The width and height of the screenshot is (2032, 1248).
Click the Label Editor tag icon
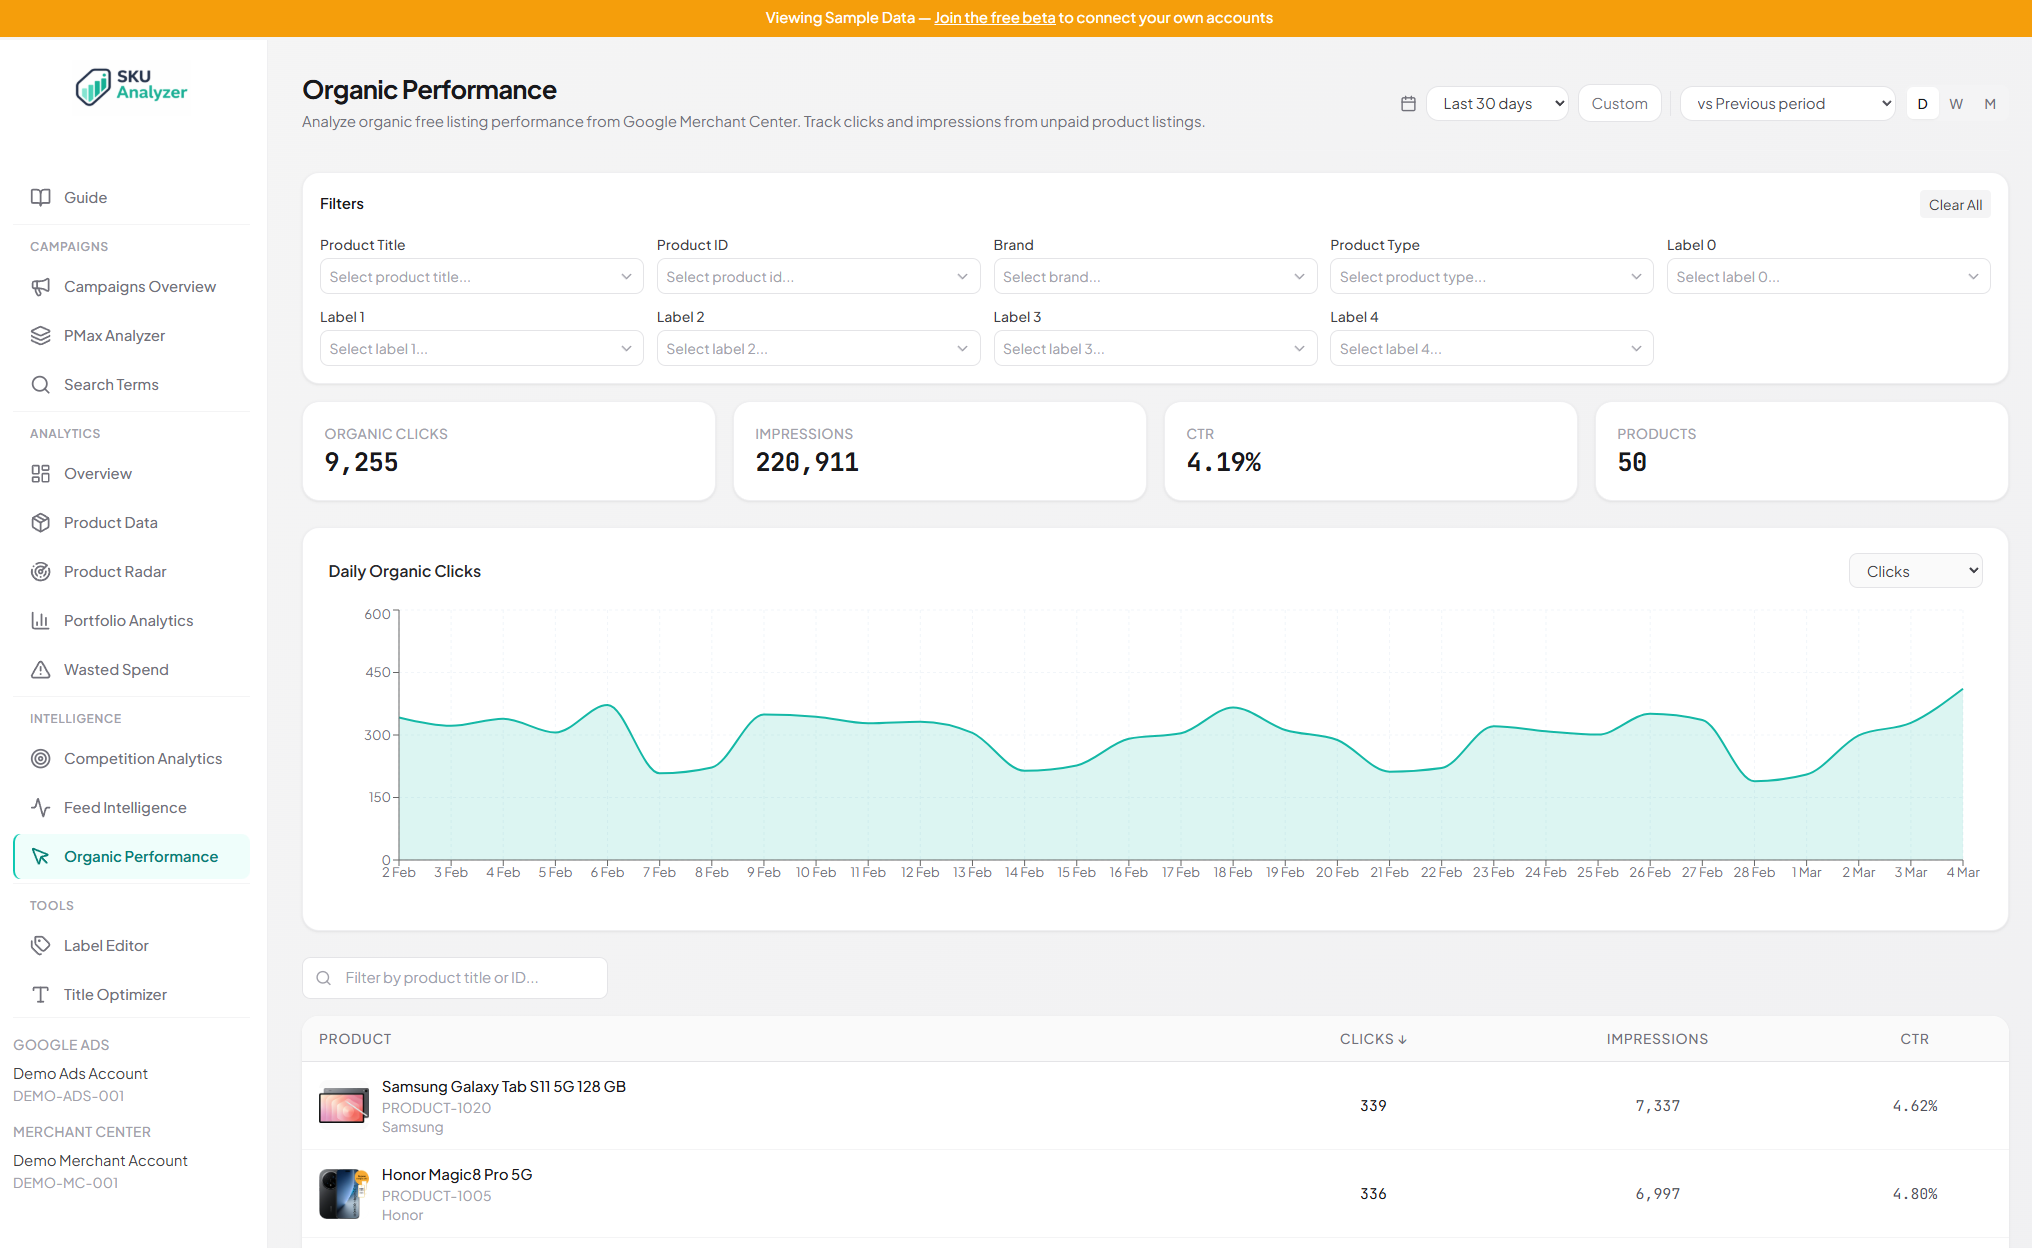(x=40, y=945)
